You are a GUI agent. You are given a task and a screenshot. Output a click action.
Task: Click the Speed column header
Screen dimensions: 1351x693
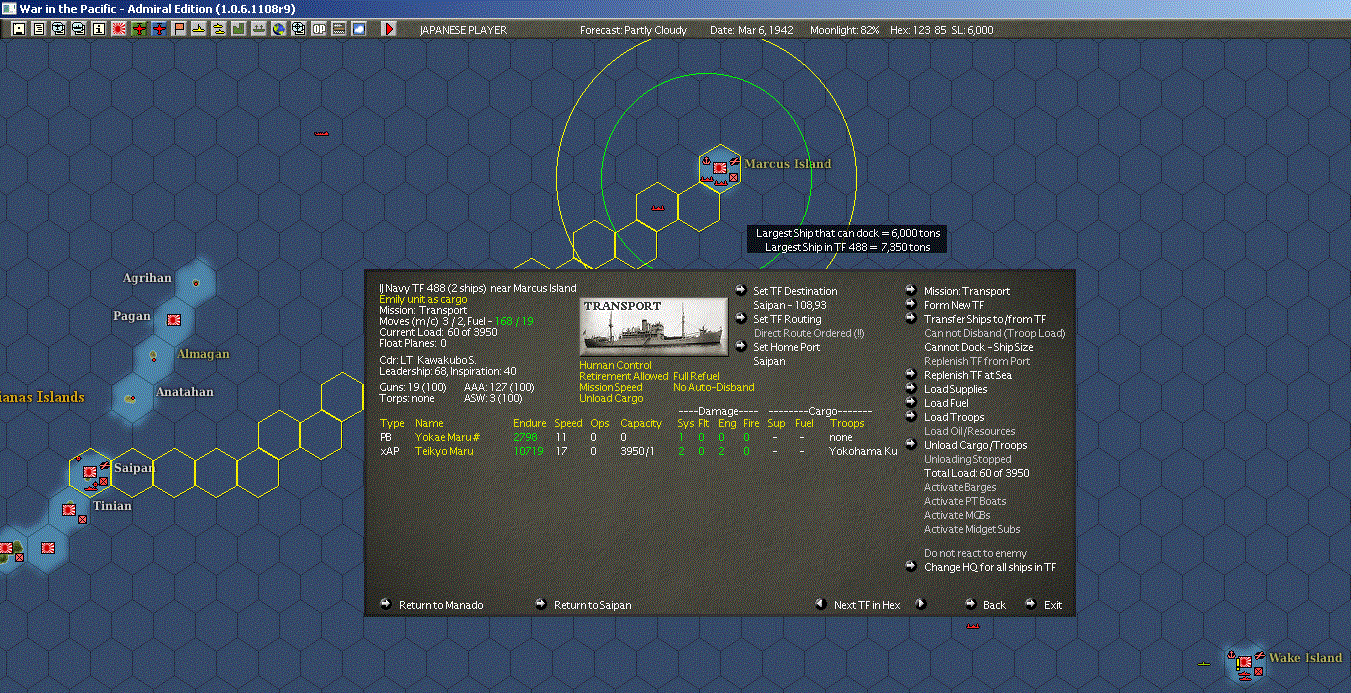pyautogui.click(x=568, y=423)
